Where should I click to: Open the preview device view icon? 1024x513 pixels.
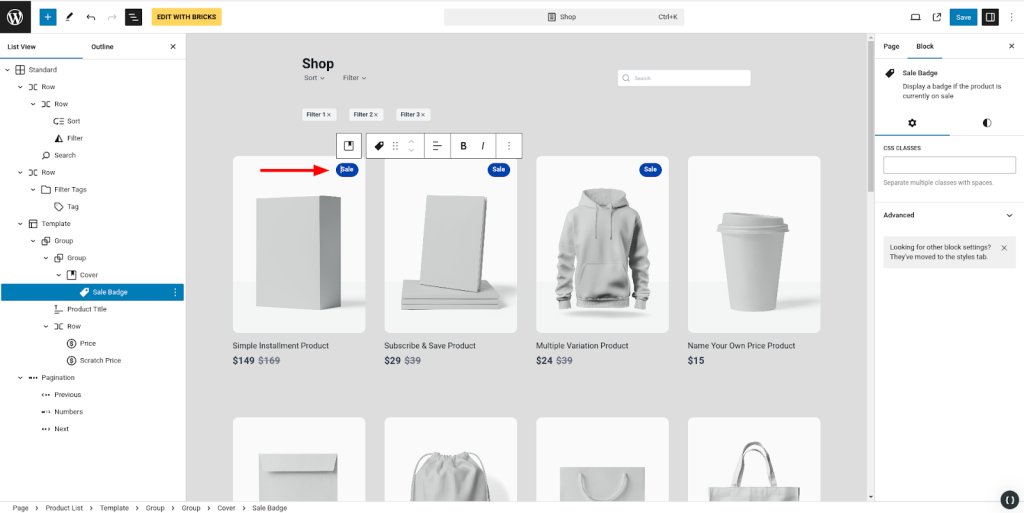(x=915, y=17)
